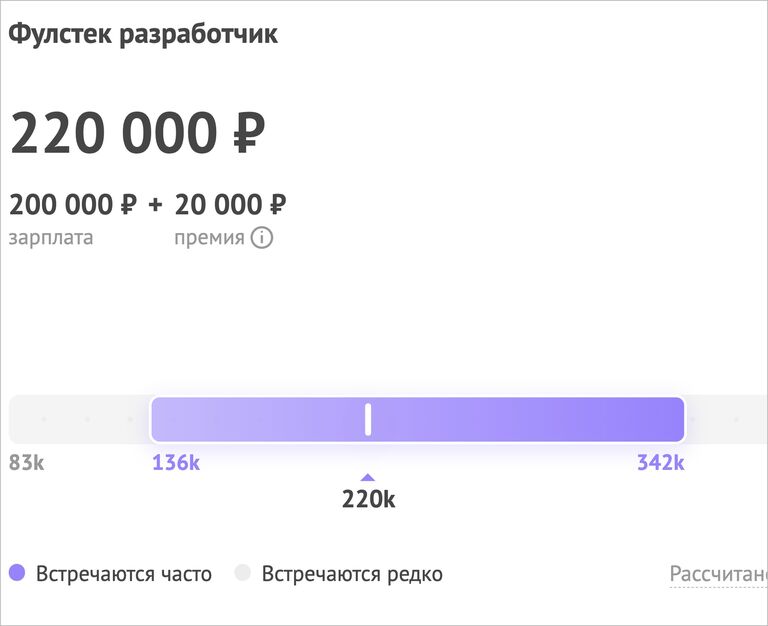
Task: Click the gray rare-range section left of bar
Action: [x=79, y=419]
